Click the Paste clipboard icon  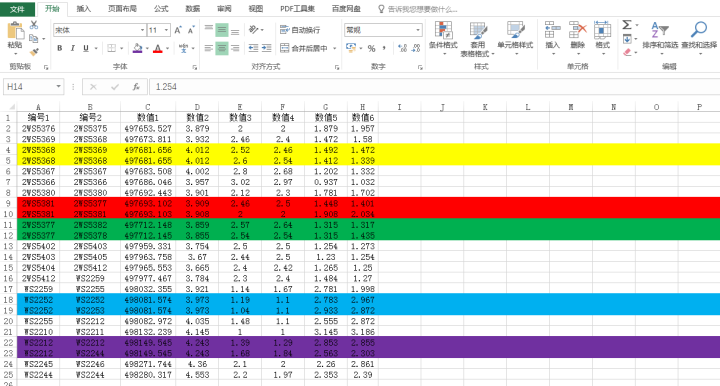15,31
